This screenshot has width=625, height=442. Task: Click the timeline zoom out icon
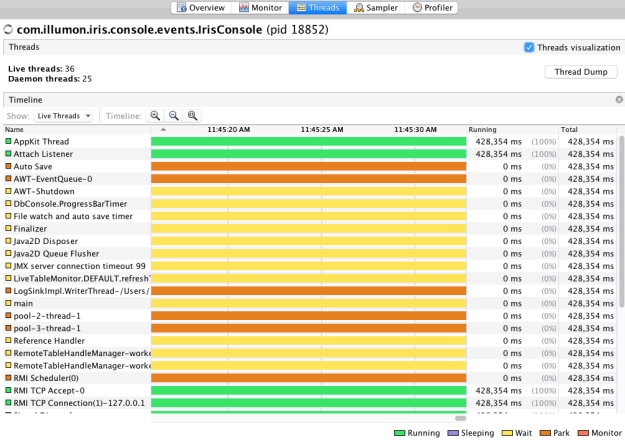(x=174, y=116)
